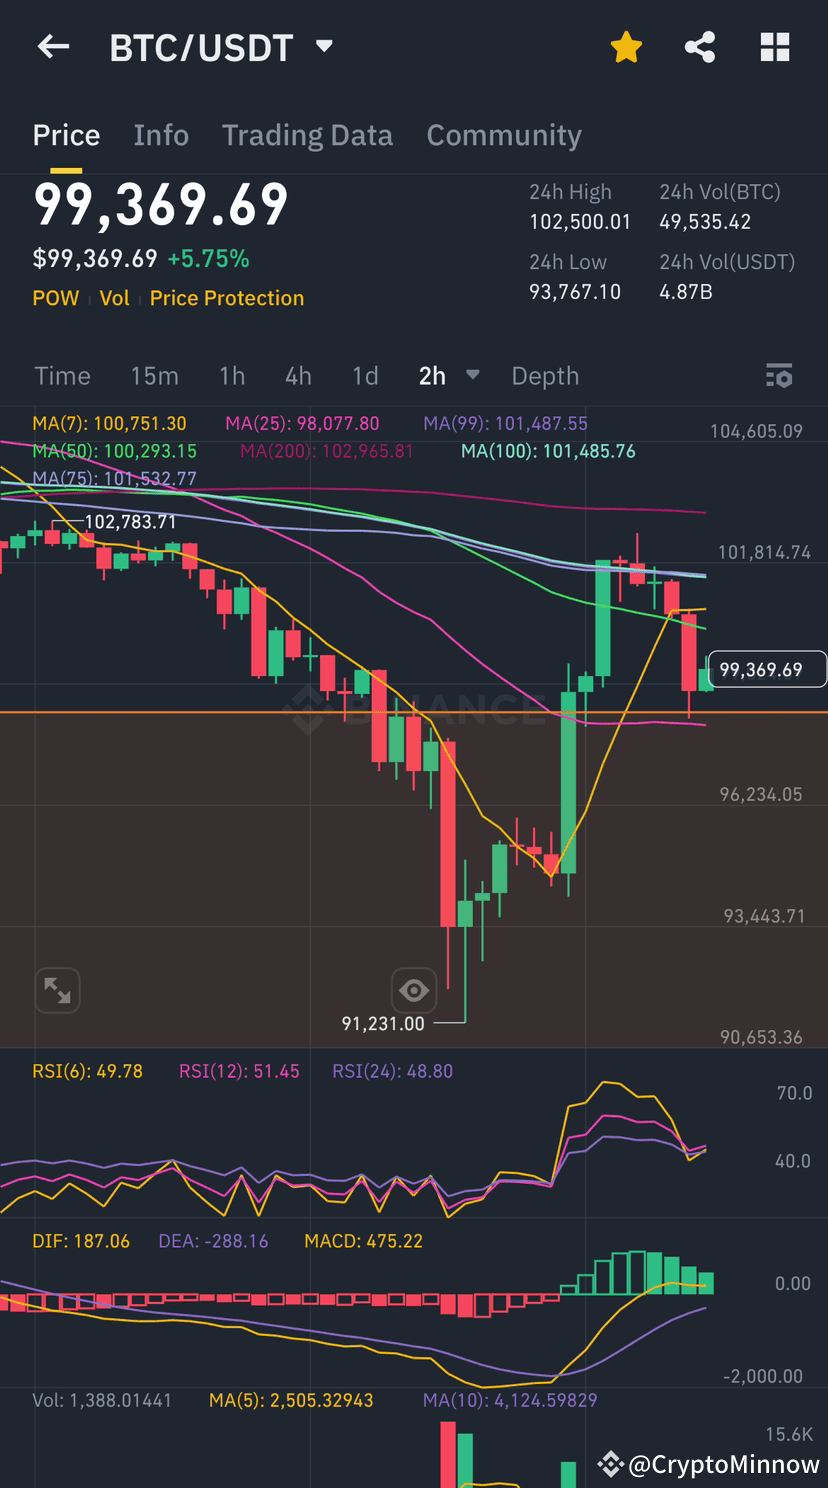
Task: Tap the RSI(6) indicator label
Action: coord(88,1070)
